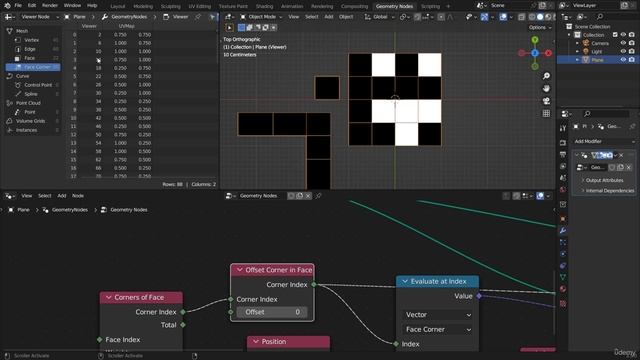Open viewport View menu
This screenshot has width=640, height=360.
294,17
